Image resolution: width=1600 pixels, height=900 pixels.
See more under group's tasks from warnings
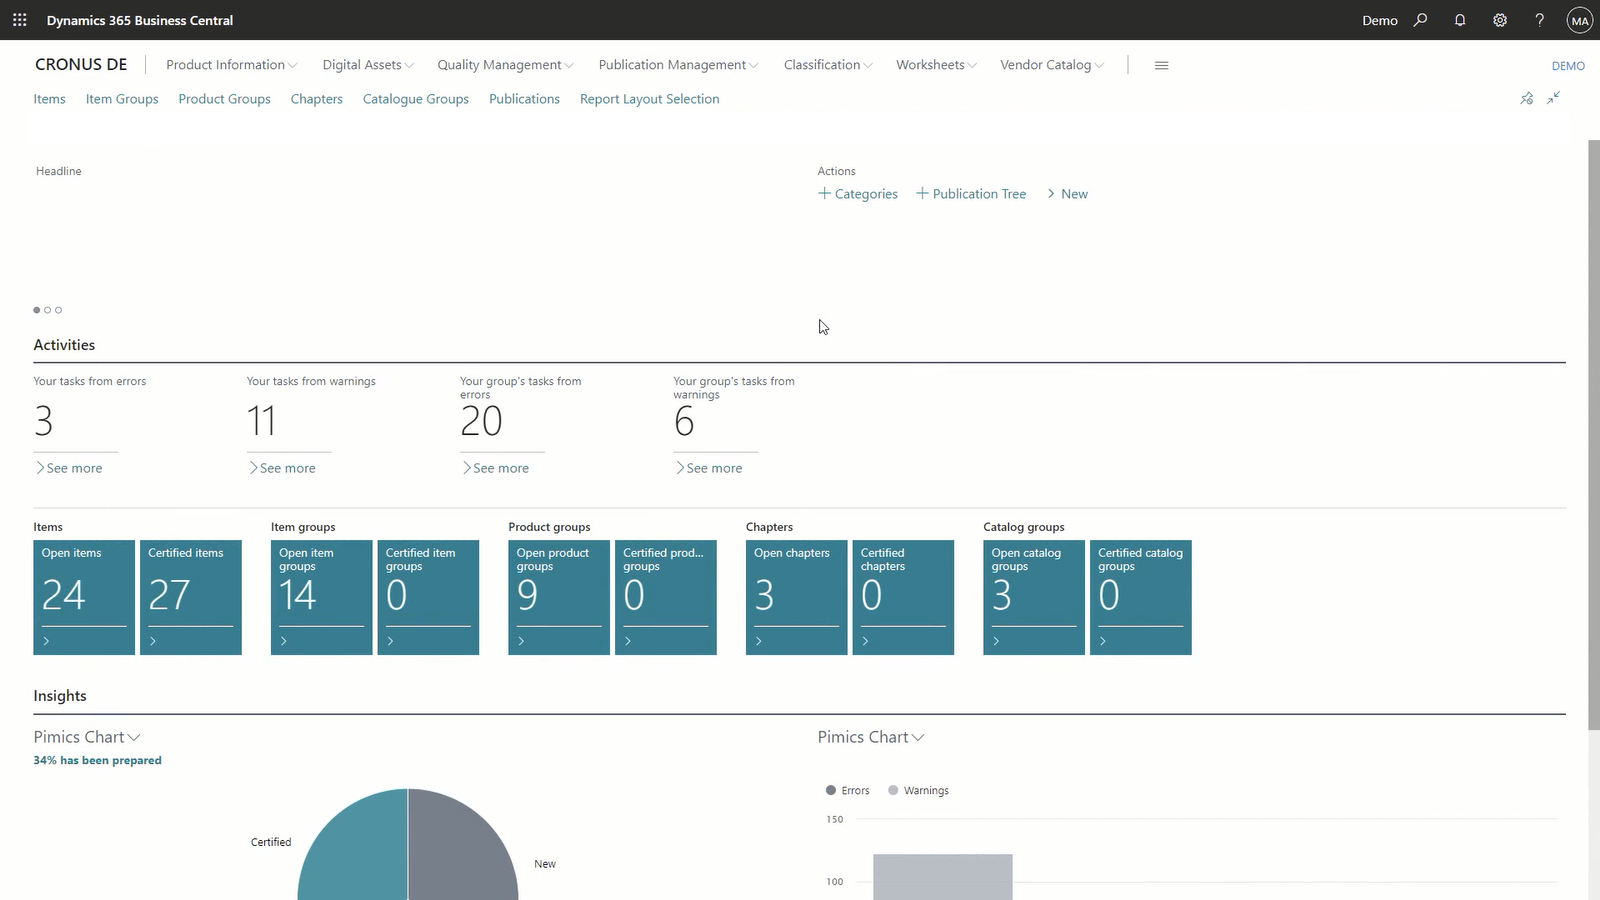pyautogui.click(x=709, y=468)
